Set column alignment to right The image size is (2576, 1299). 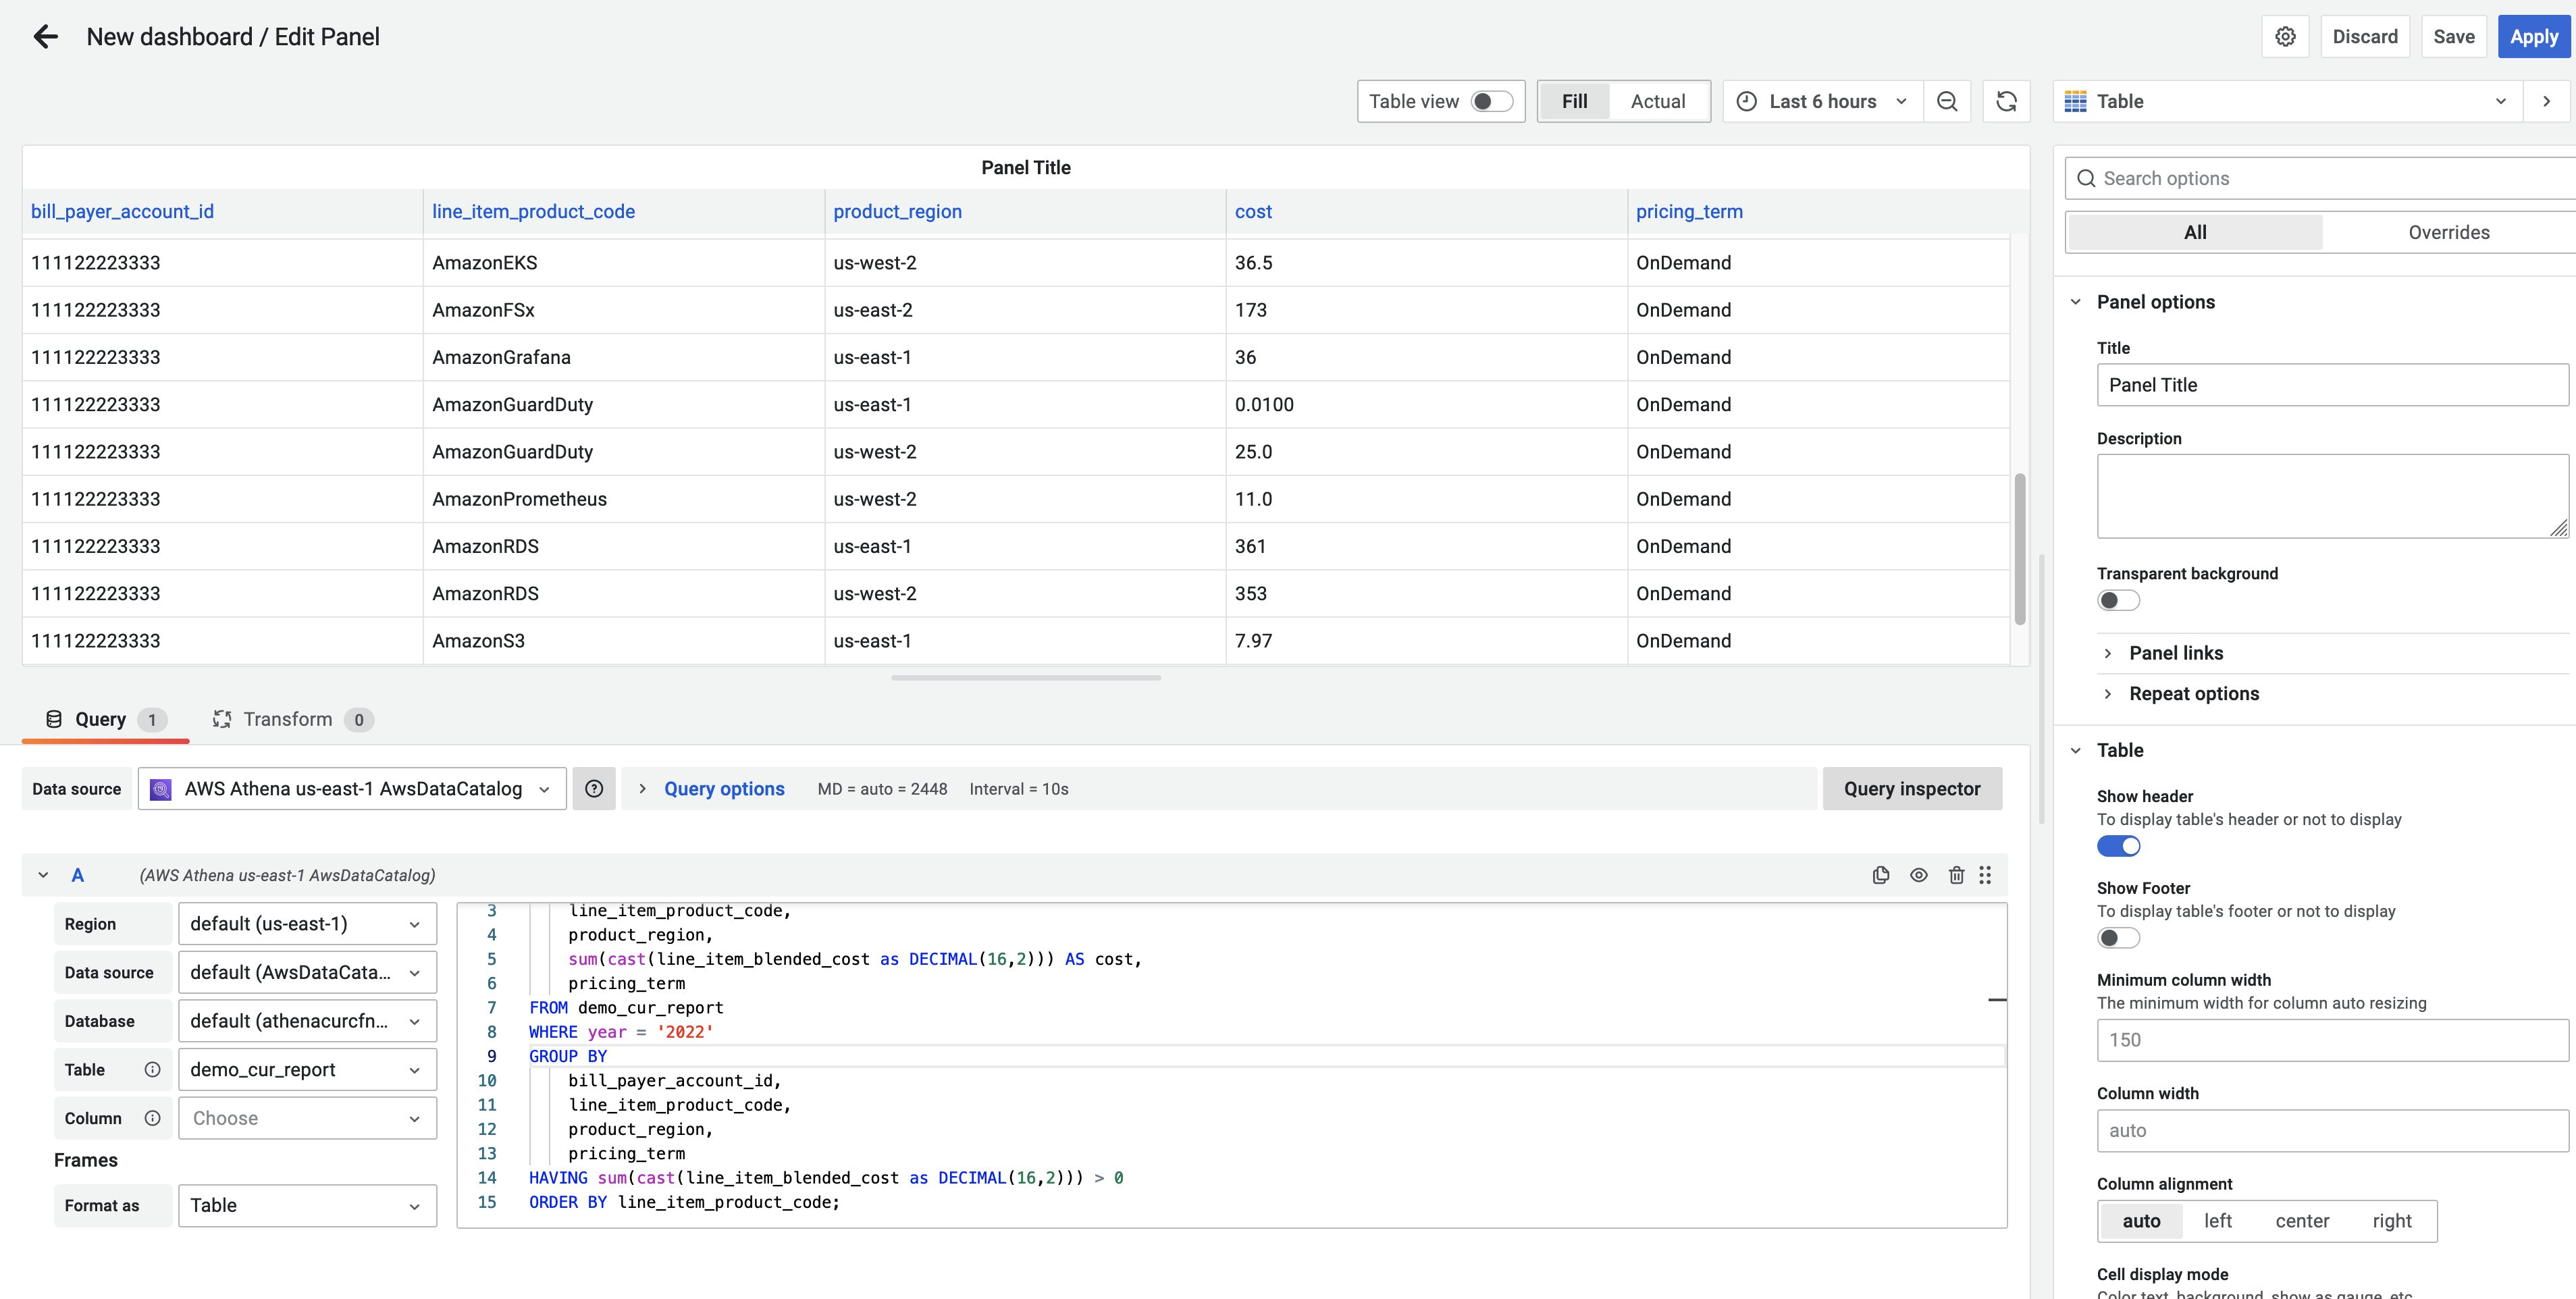(x=2392, y=1220)
